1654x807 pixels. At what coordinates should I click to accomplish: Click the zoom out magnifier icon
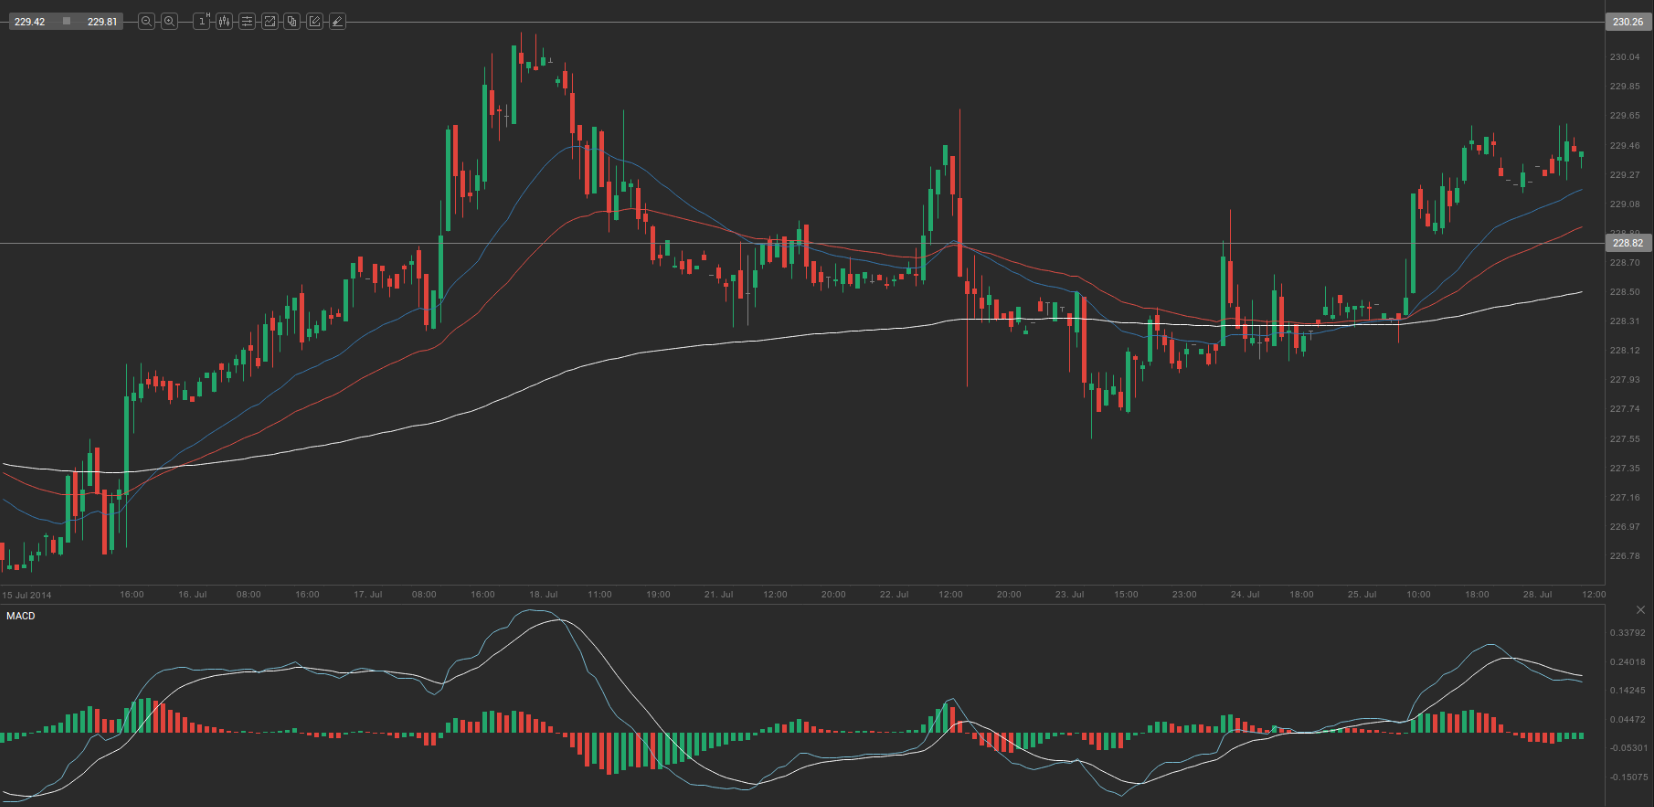point(146,21)
